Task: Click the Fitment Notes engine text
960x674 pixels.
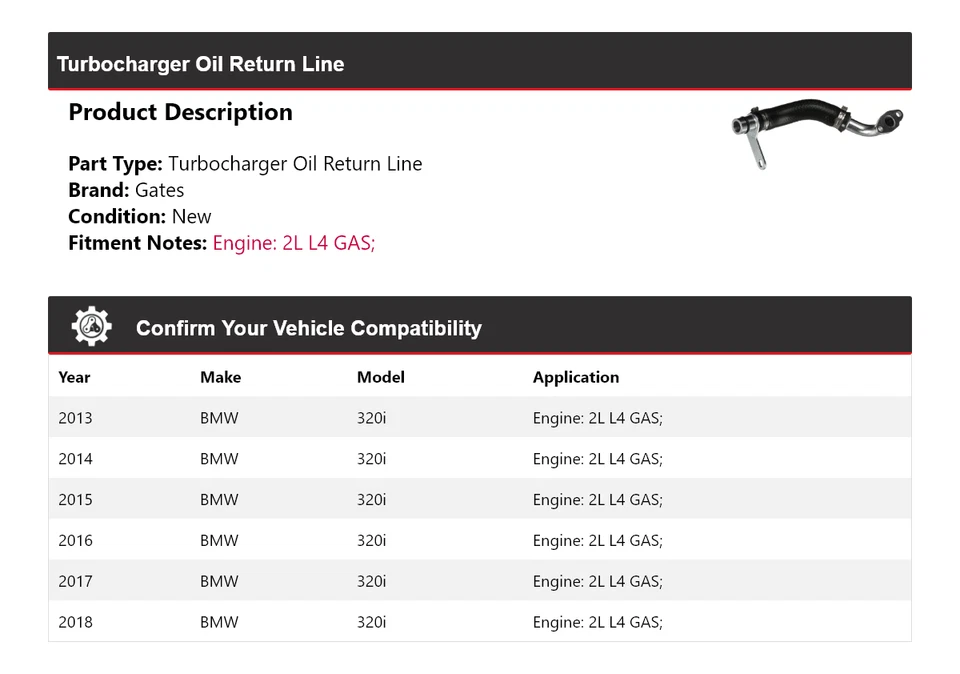Action: pos(293,242)
